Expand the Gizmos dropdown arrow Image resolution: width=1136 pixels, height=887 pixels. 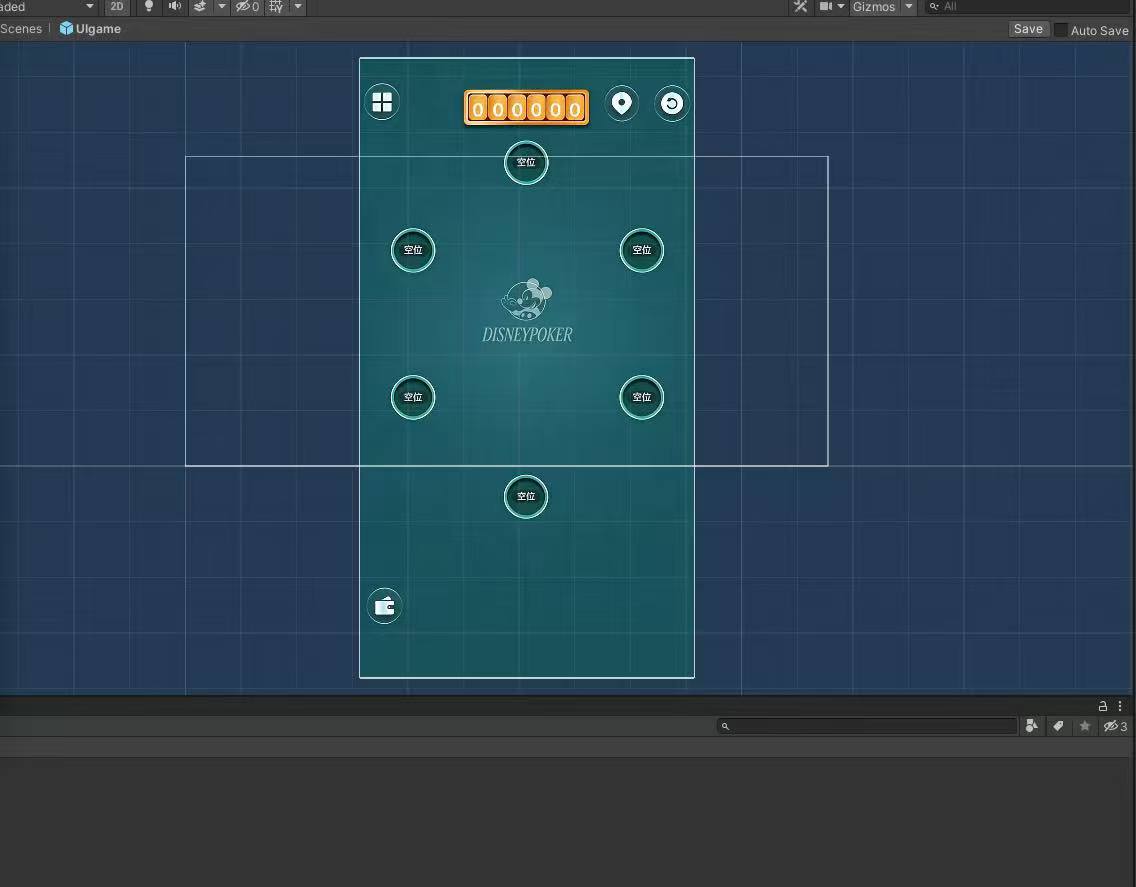(x=909, y=7)
